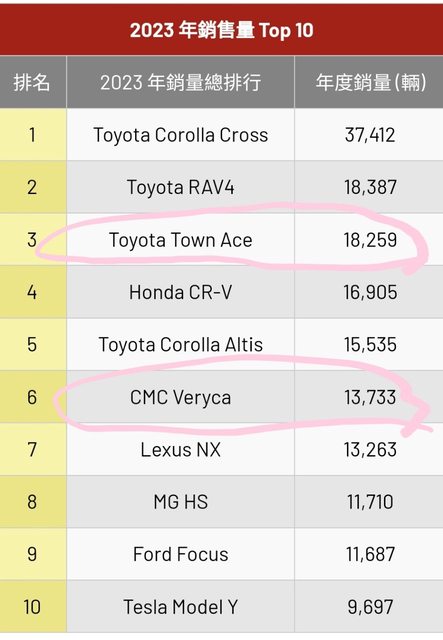The width and height of the screenshot is (443, 640).
Task: Select the Ford Focus entry
Action: pyautogui.click(x=180, y=554)
